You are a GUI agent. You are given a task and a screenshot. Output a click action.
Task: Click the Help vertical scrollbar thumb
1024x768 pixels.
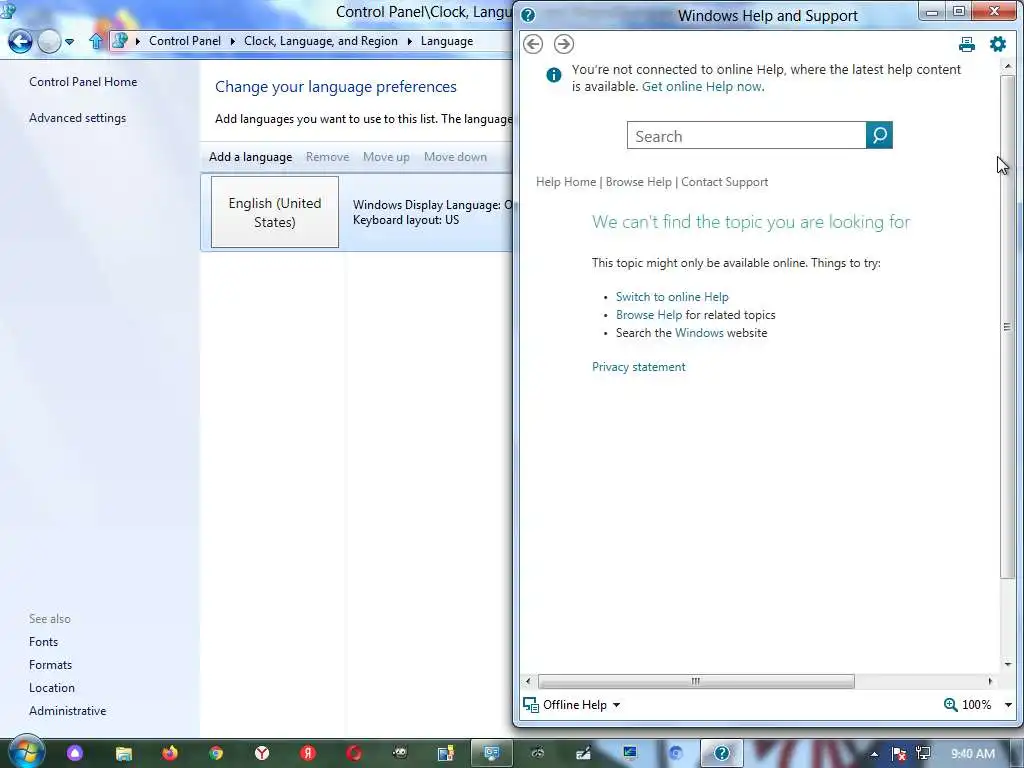coord(1008,327)
